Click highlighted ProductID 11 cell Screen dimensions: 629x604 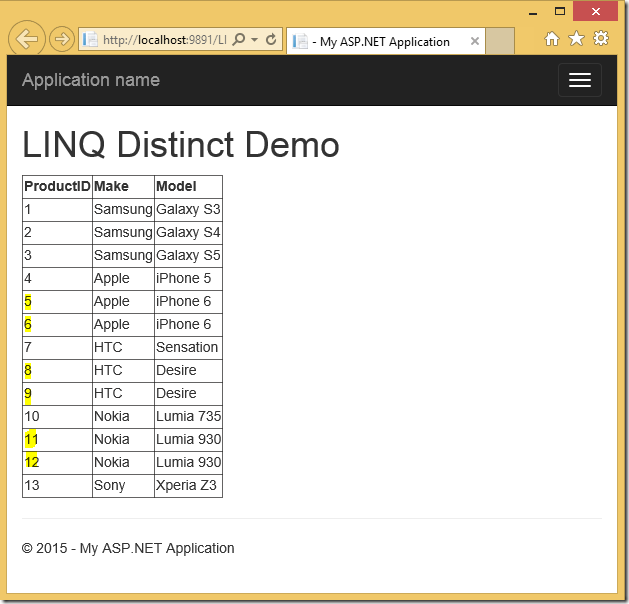tap(57, 440)
